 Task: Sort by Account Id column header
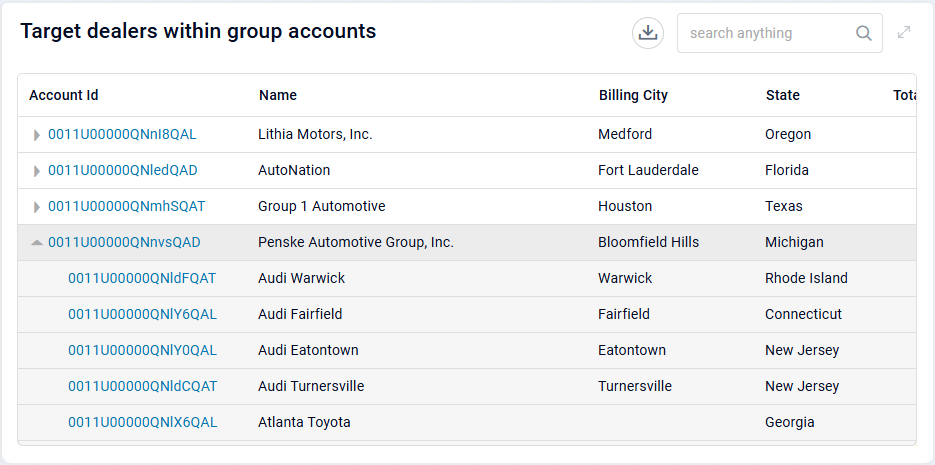coord(64,96)
